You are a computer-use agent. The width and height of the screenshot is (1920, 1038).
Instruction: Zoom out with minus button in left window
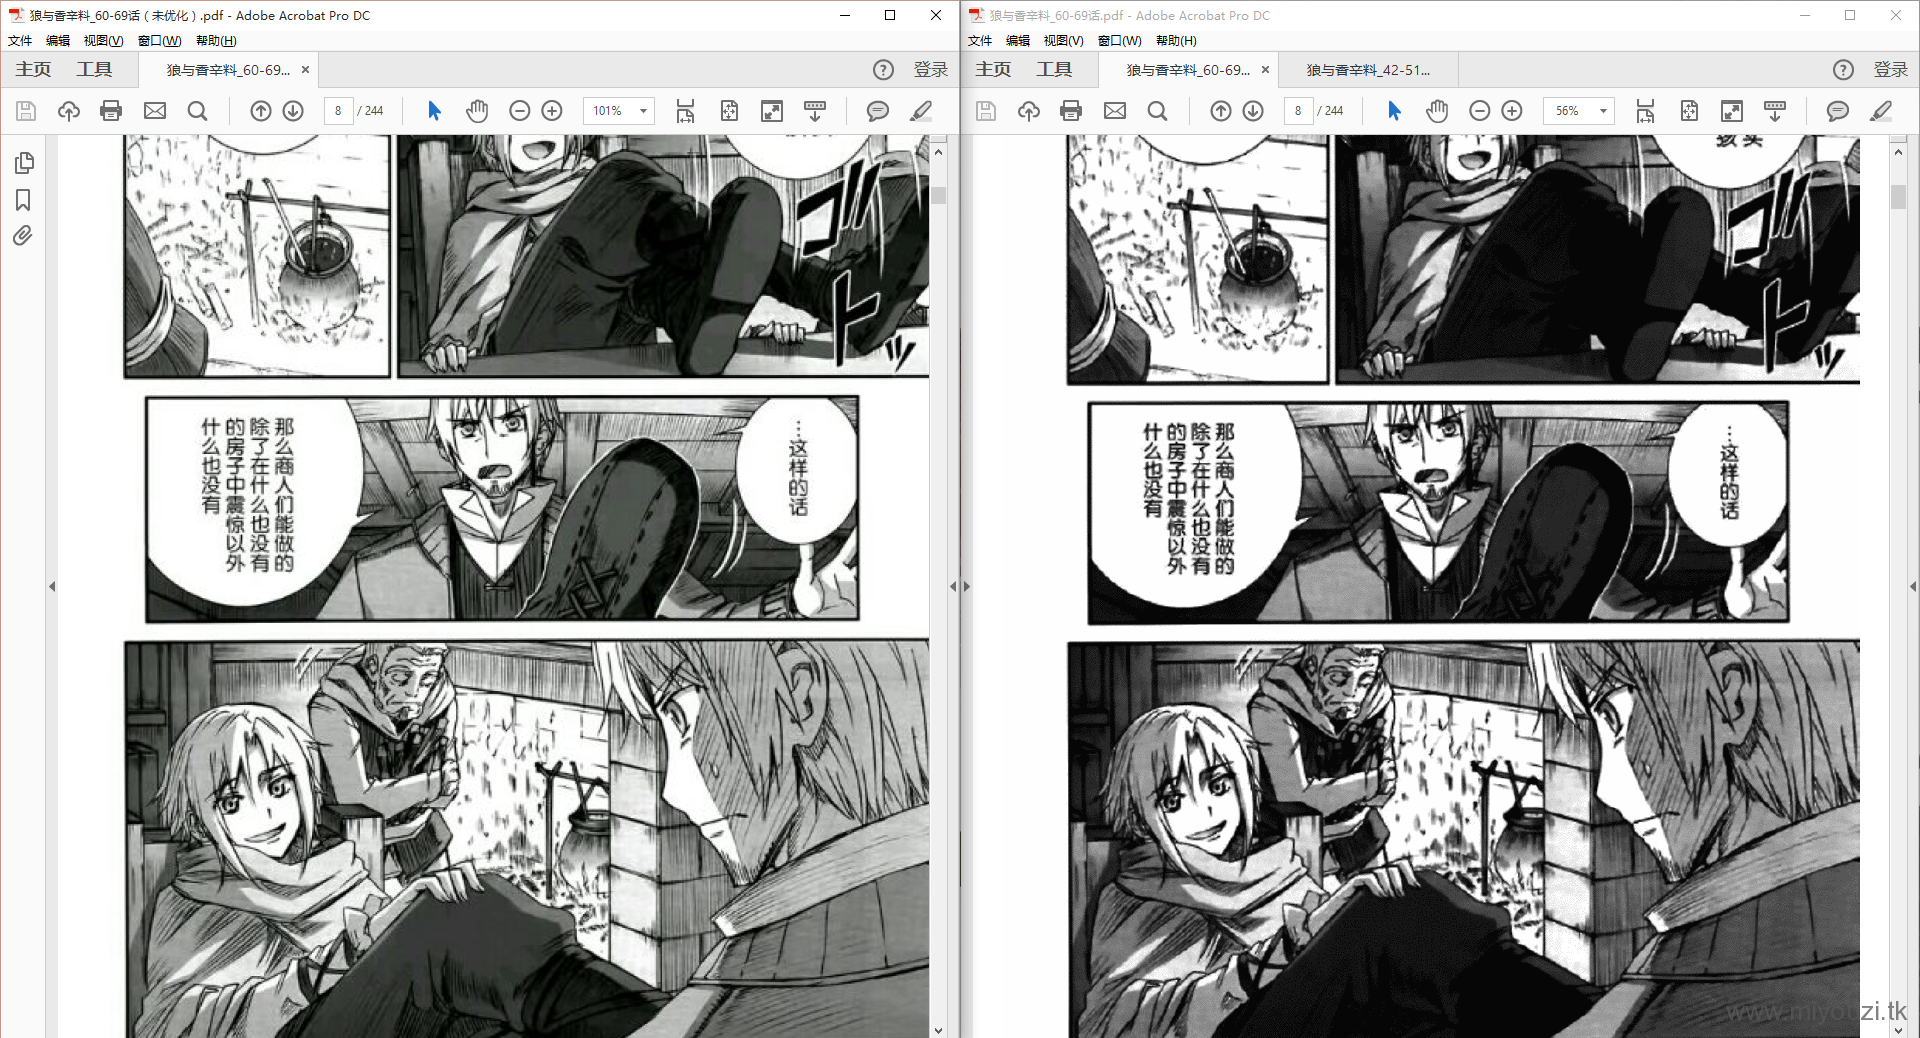[x=520, y=111]
